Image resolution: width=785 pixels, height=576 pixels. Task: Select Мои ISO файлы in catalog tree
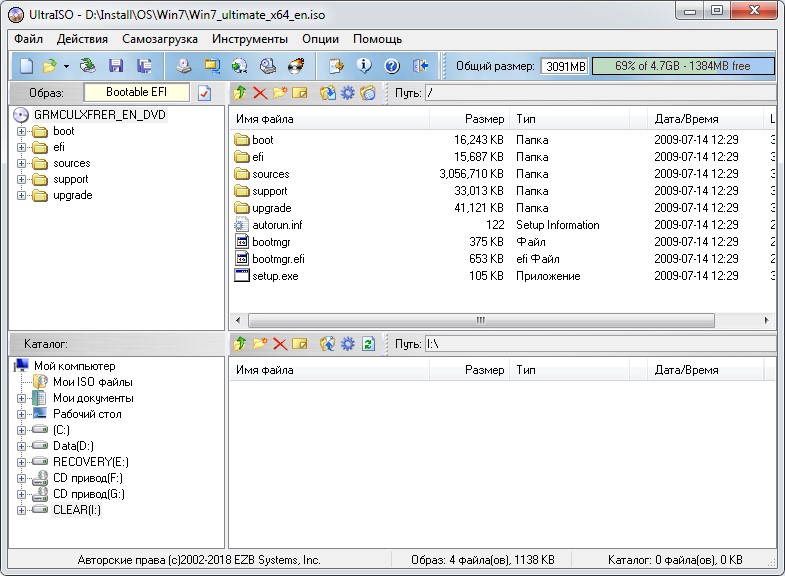[93, 382]
